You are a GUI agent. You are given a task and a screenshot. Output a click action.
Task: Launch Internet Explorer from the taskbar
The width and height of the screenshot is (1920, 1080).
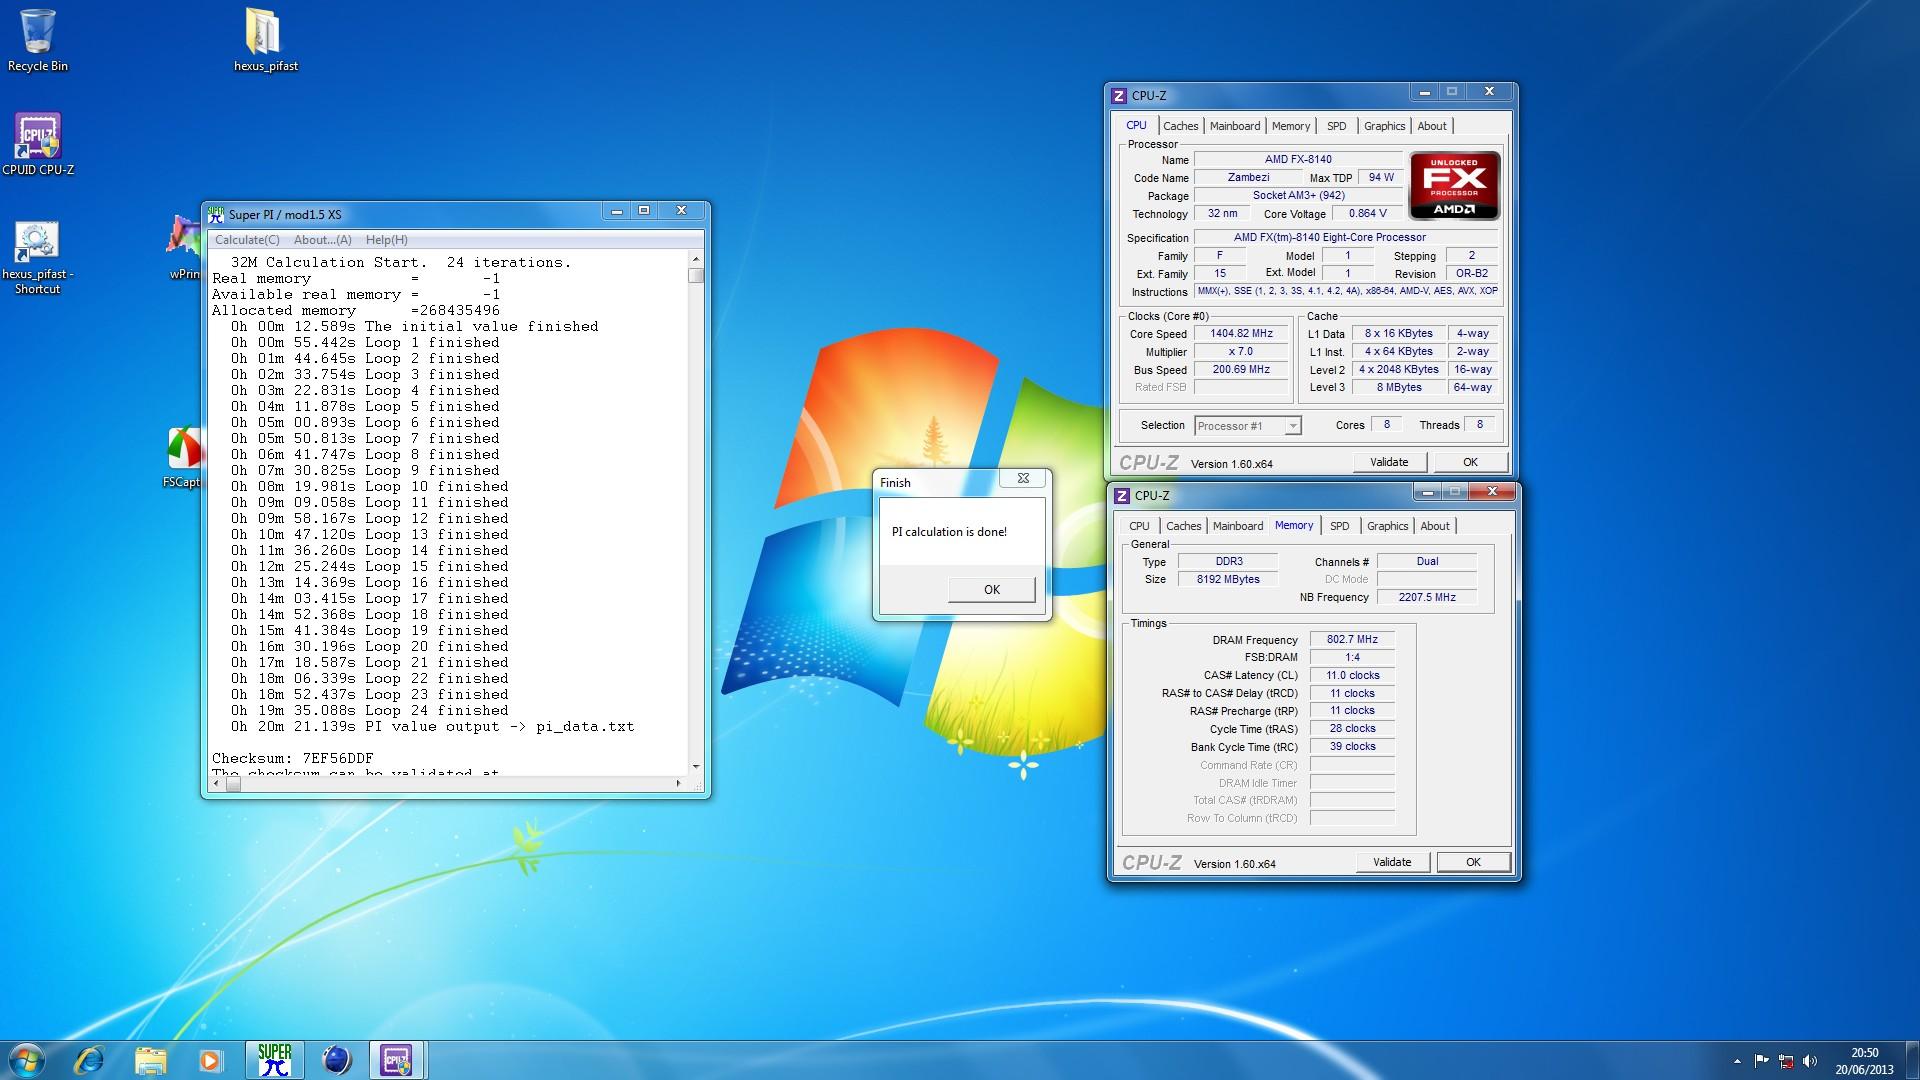pyautogui.click(x=90, y=1060)
